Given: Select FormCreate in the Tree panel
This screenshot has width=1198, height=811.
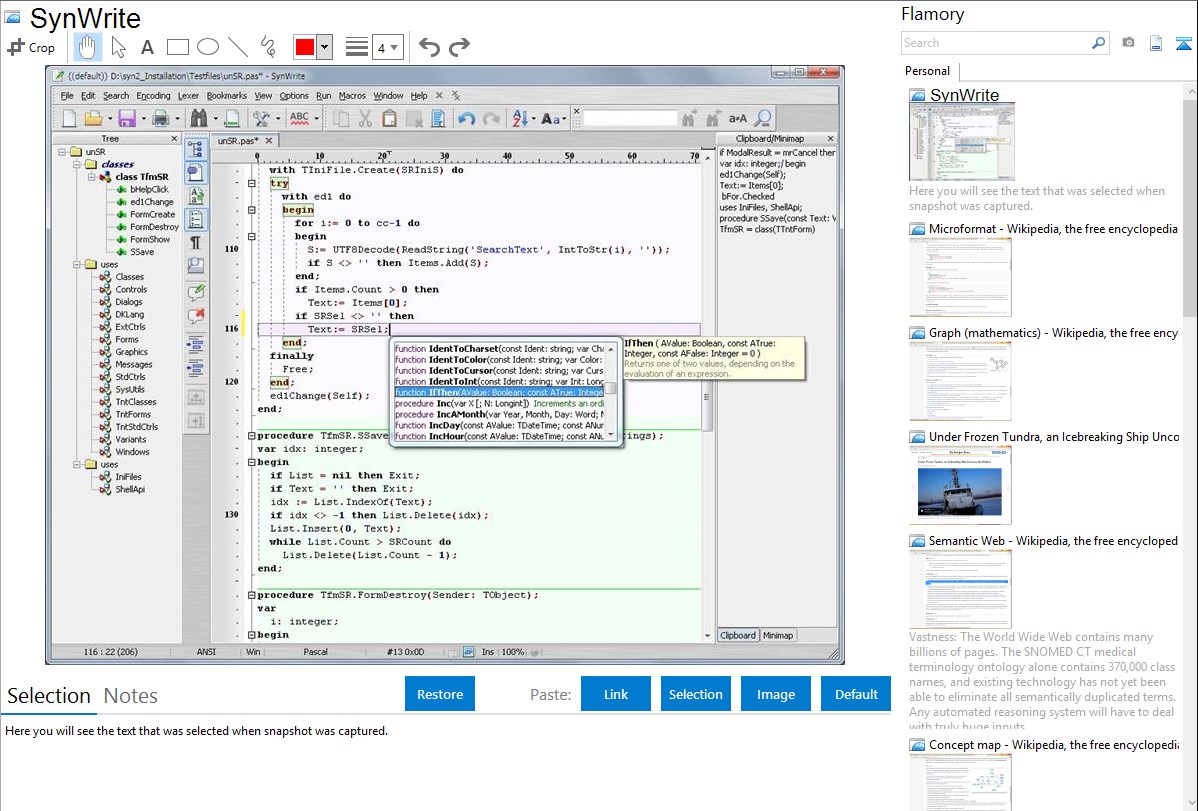Looking at the screenshot, I should click(x=152, y=215).
